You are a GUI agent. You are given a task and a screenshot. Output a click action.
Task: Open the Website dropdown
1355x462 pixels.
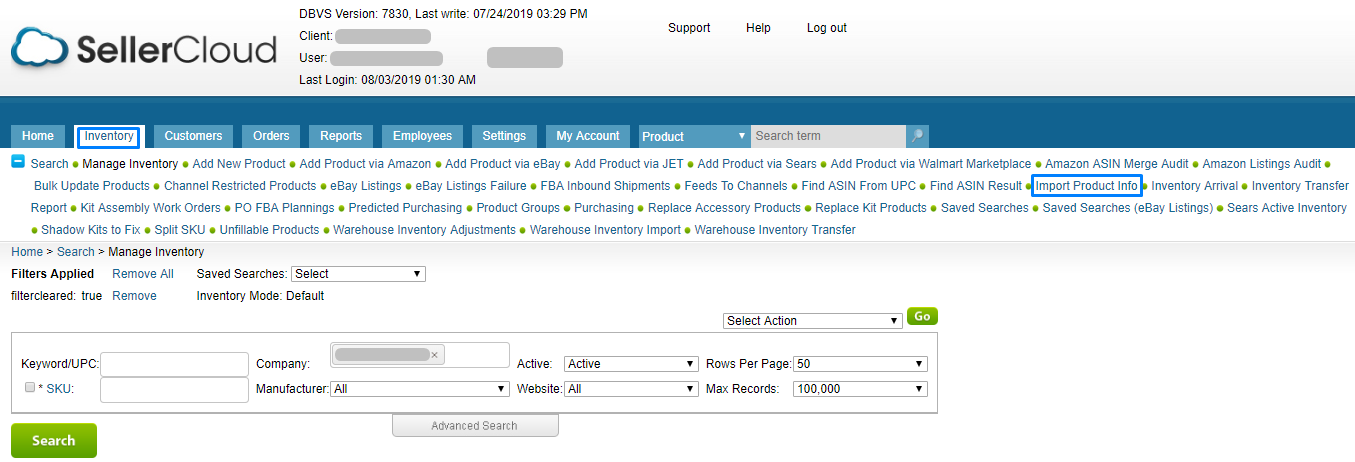631,389
